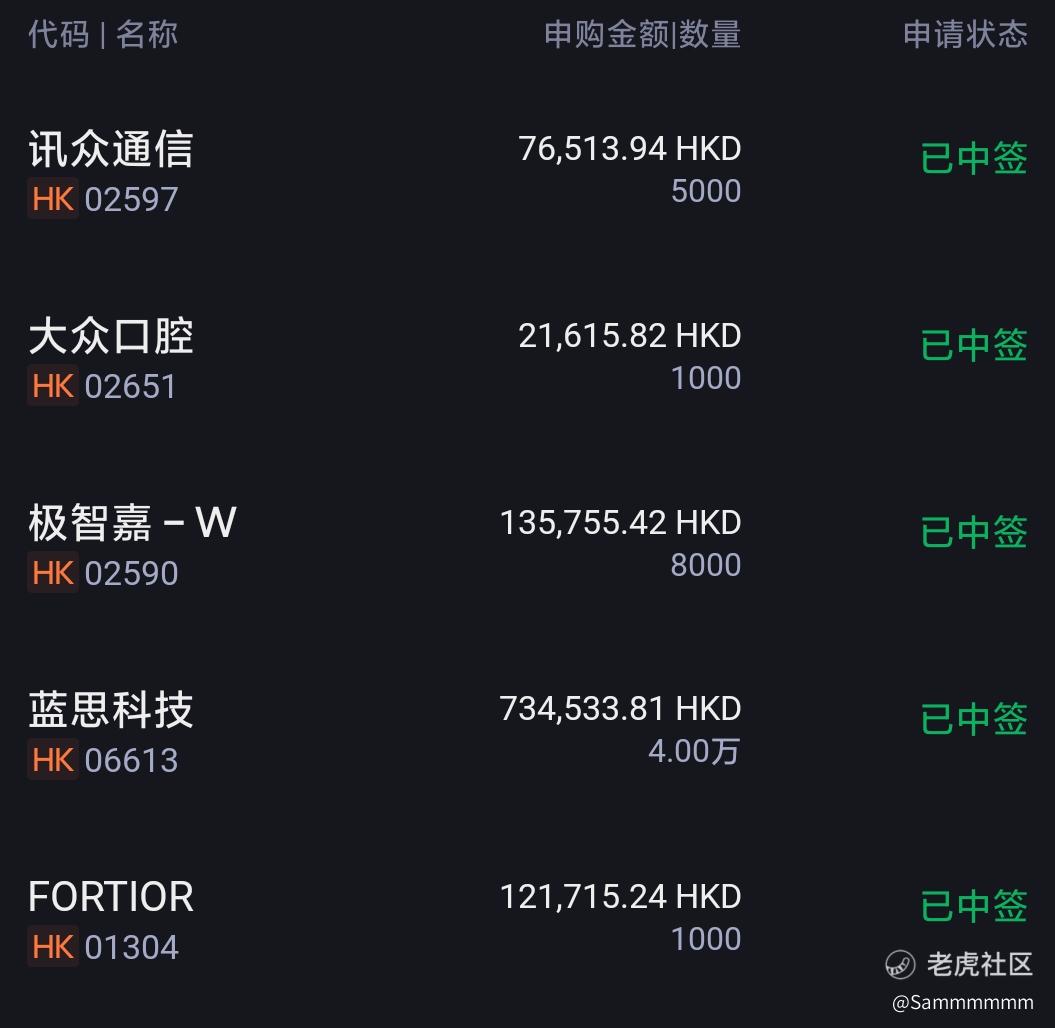Select the 极智嘉-W stock name
Image resolution: width=1055 pixels, height=1028 pixels.
coord(132,523)
